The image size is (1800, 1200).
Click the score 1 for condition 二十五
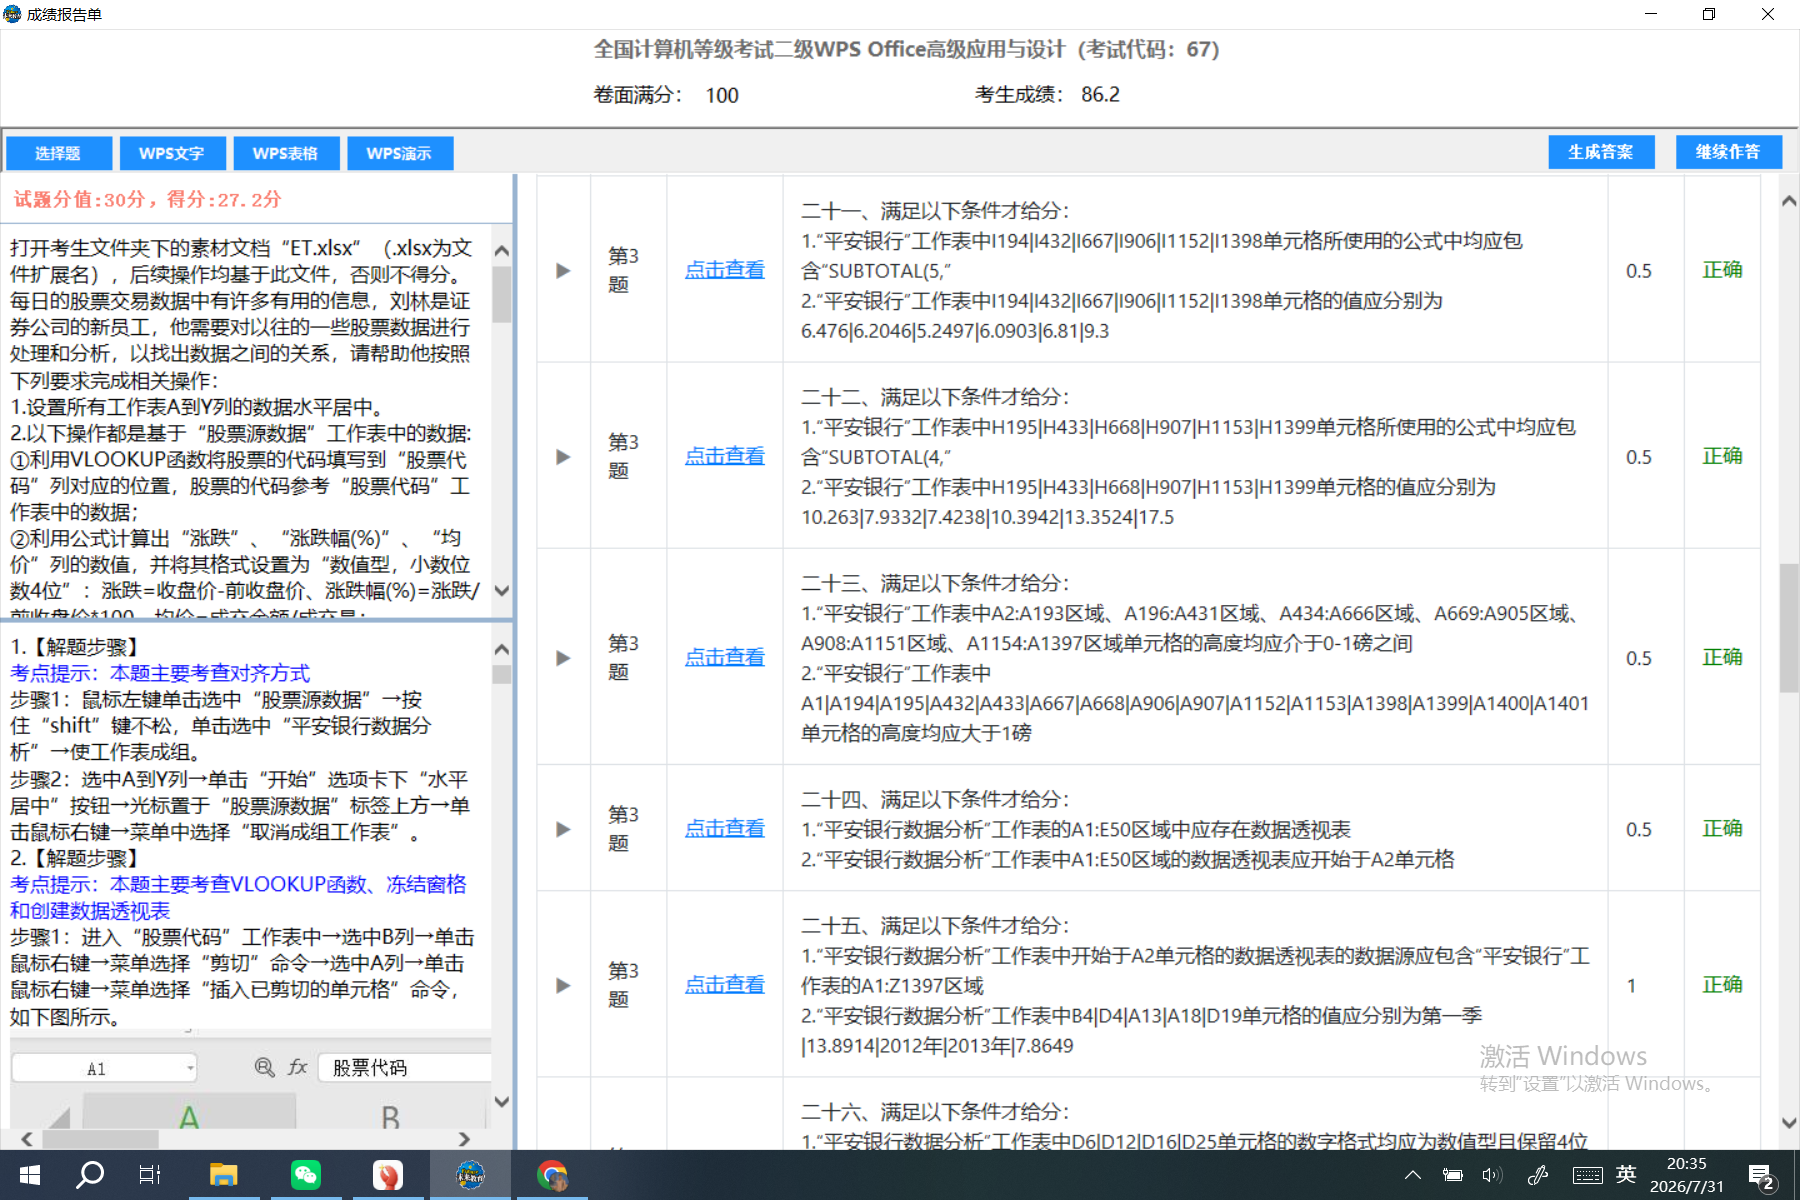coord(1631,986)
